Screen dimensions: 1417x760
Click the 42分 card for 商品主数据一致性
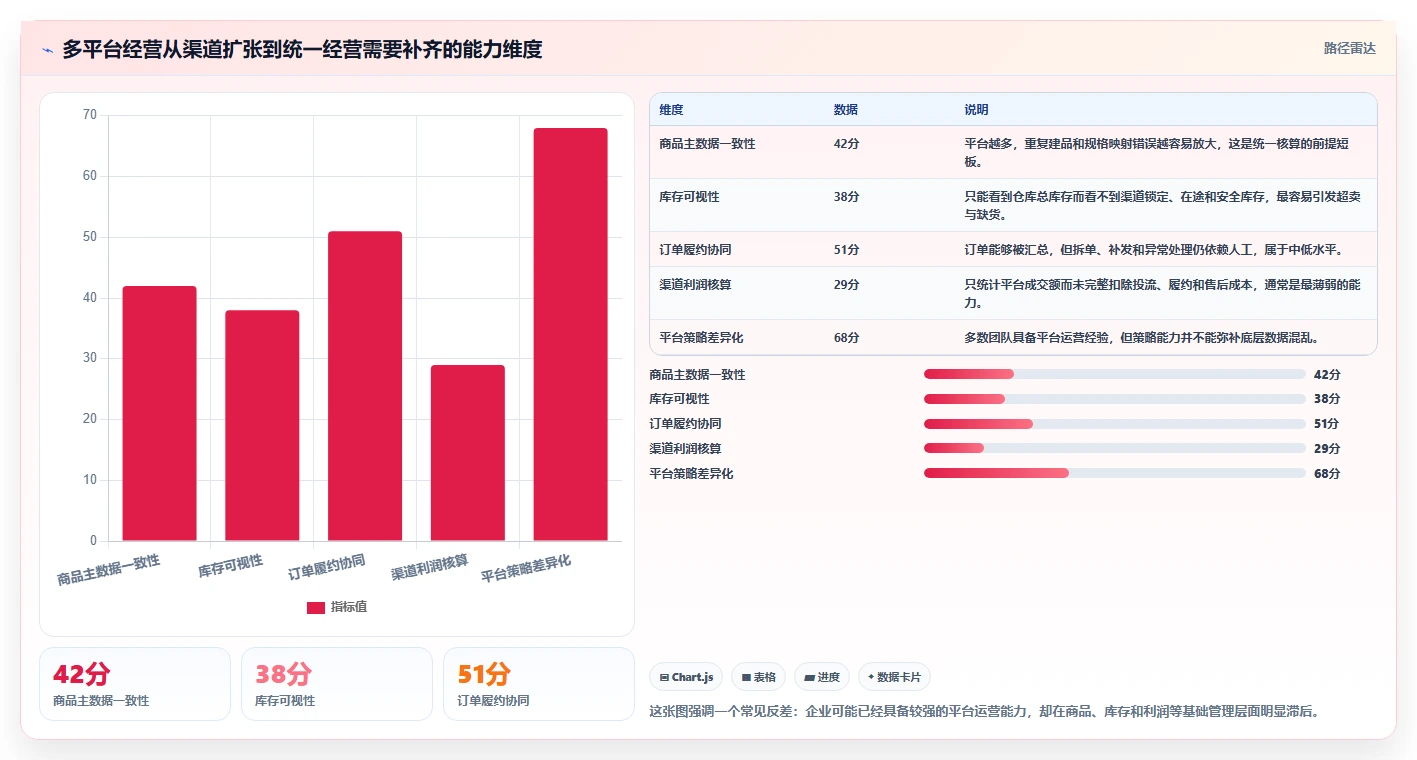[x=135, y=684]
